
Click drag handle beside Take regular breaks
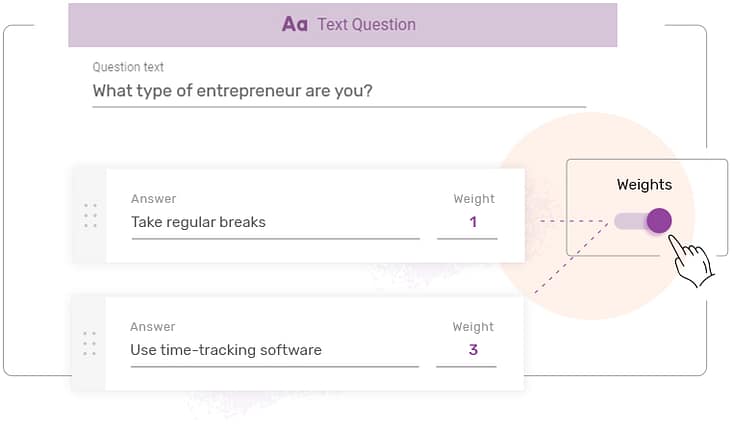click(x=90, y=215)
